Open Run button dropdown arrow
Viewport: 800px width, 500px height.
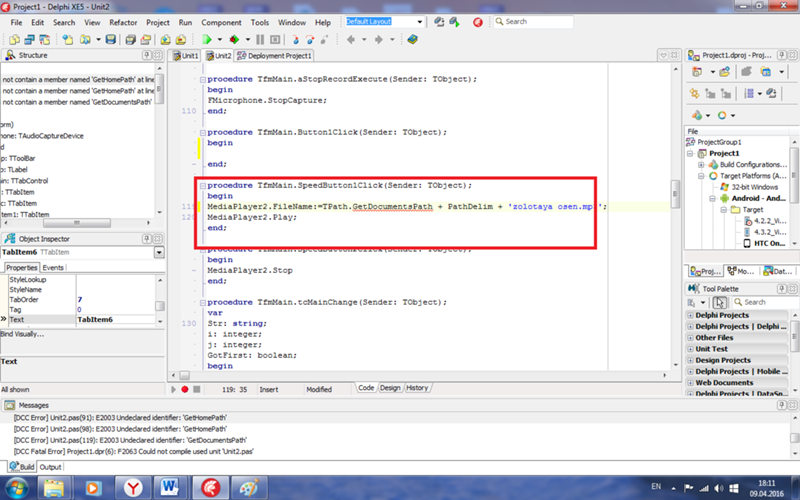[219, 39]
